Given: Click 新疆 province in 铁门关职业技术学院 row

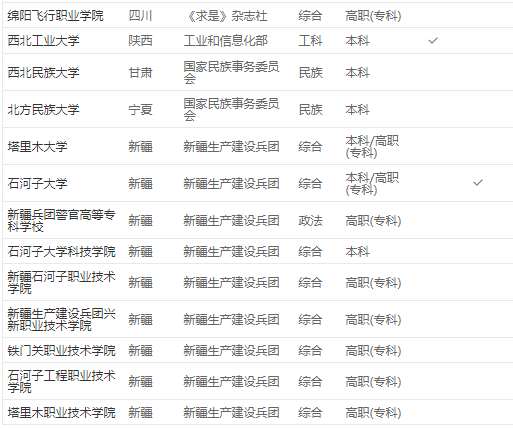Looking at the screenshot, I should pyautogui.click(x=140, y=350).
